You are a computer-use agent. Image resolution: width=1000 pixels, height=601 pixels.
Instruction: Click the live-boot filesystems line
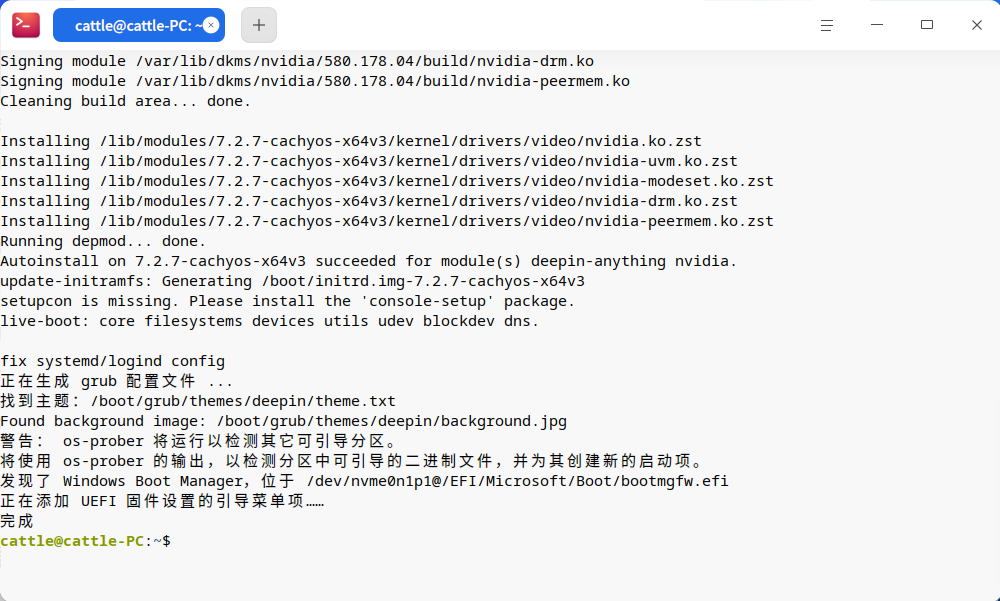270,321
